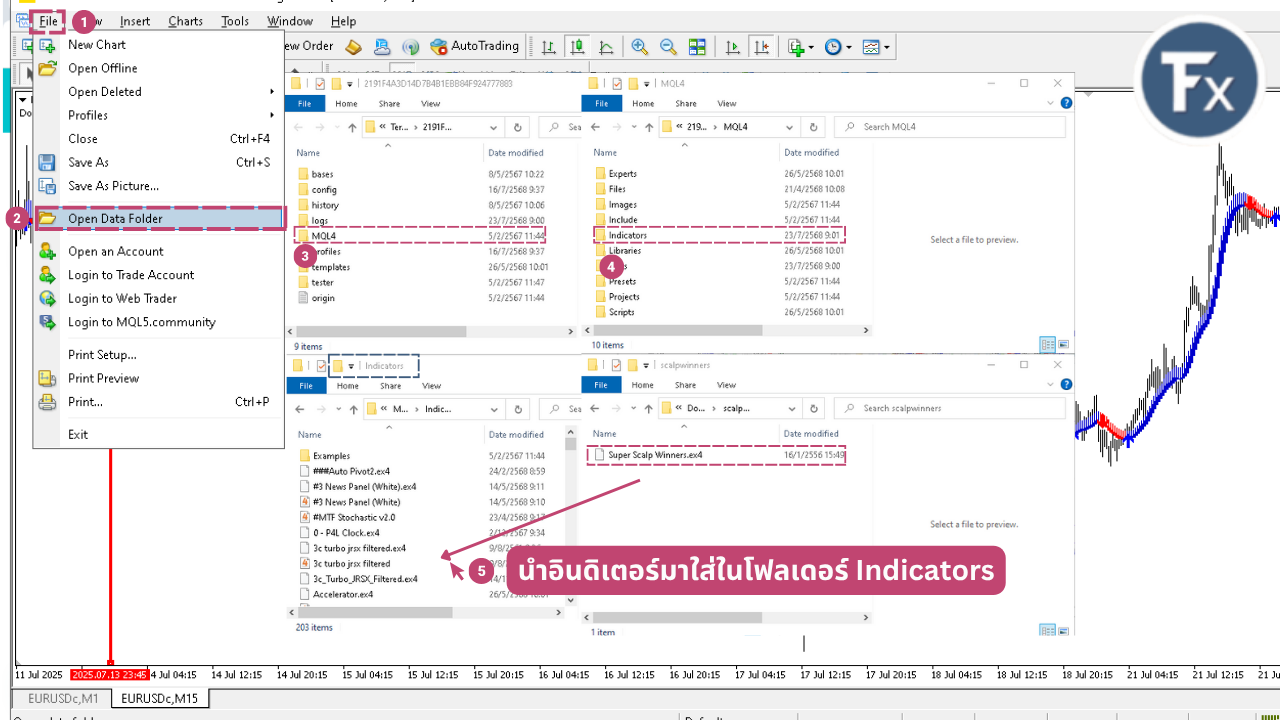Open the Indicators folder in MQL4 window
Viewport: 1280px width, 720px height.
pyautogui.click(x=627, y=235)
